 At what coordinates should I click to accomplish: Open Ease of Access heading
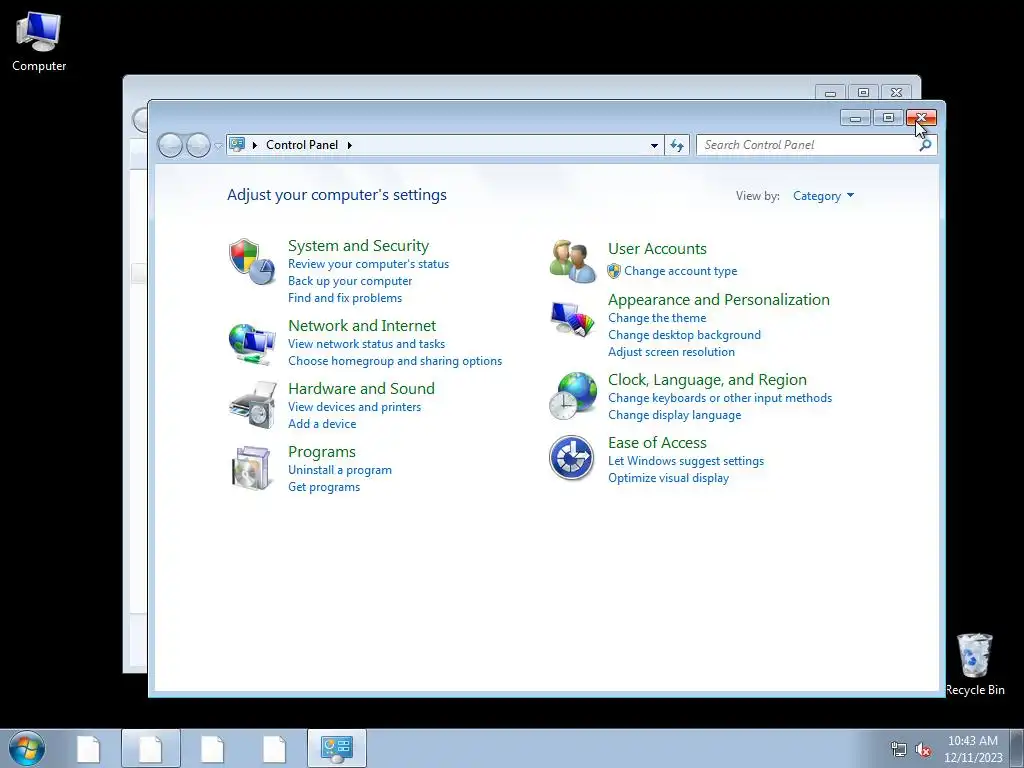(x=657, y=443)
